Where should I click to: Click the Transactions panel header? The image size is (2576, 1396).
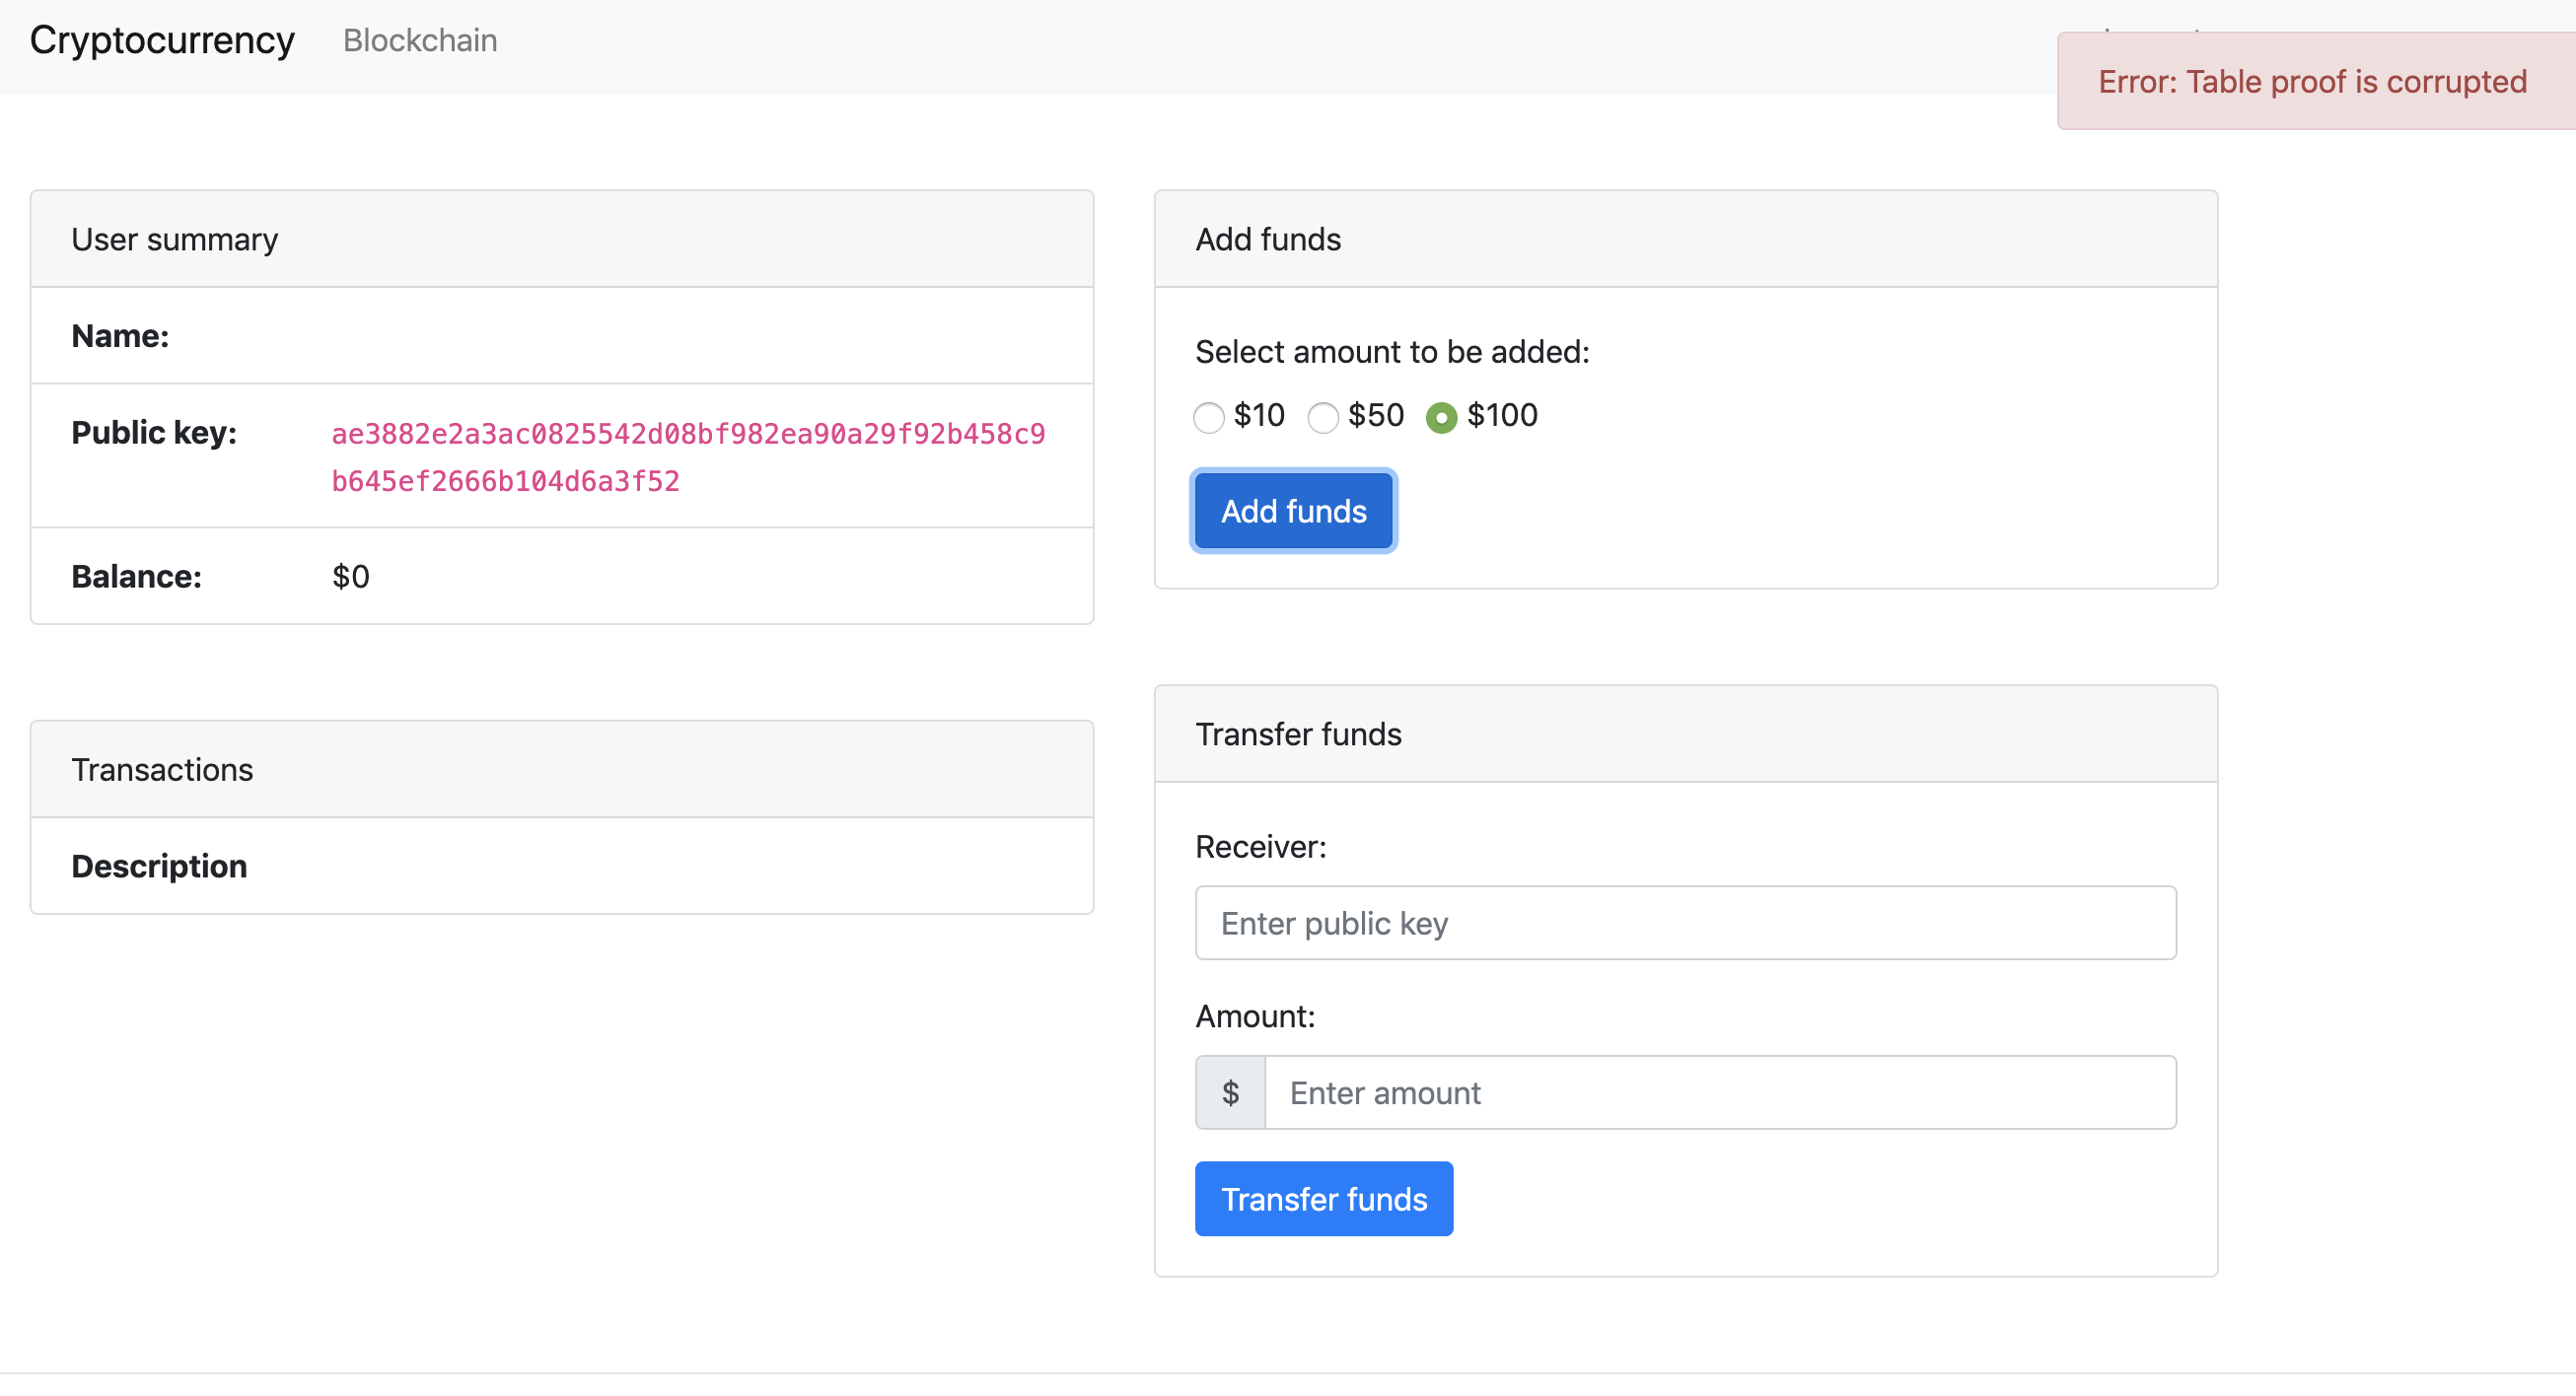point(162,769)
